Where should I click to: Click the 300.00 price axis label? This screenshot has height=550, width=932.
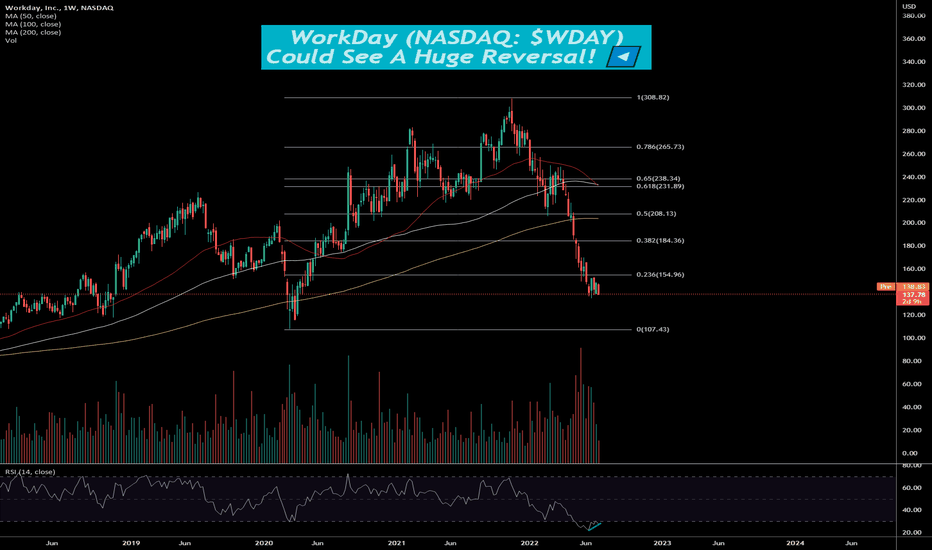pos(914,108)
